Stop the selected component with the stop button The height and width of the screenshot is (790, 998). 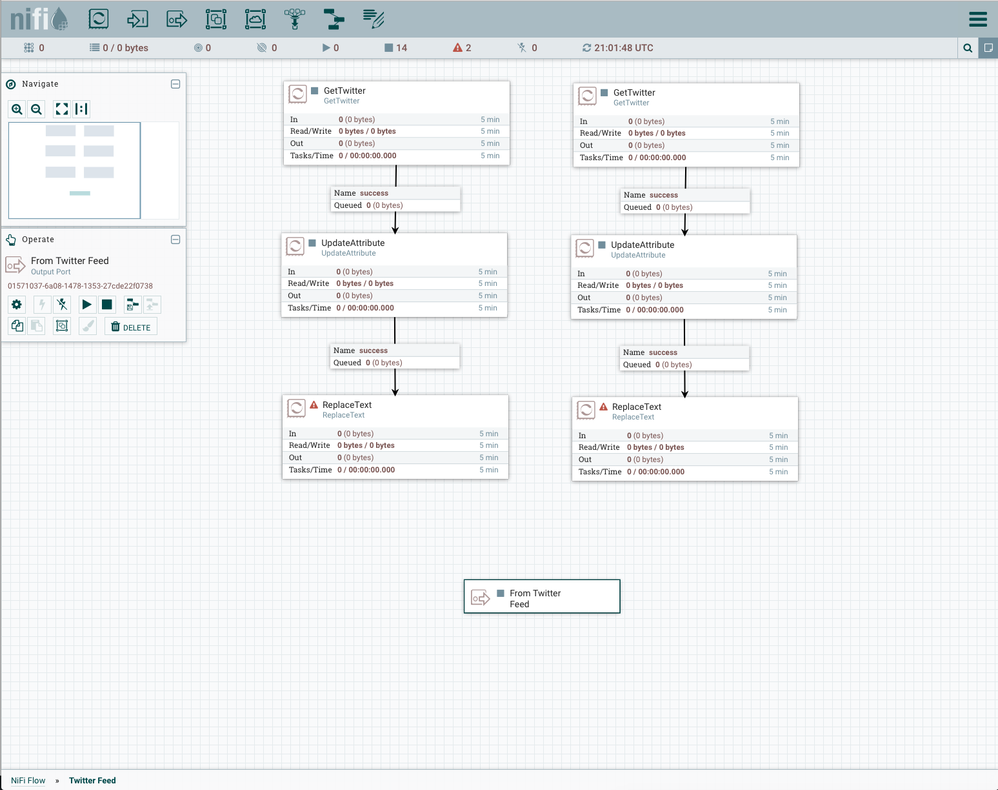(107, 304)
